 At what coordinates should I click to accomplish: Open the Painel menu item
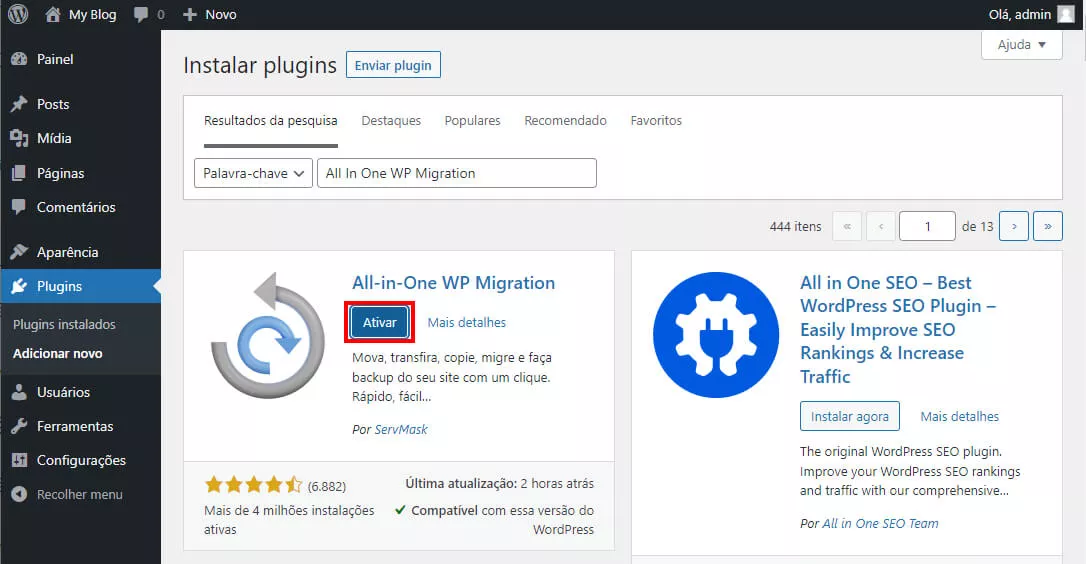click(80, 60)
